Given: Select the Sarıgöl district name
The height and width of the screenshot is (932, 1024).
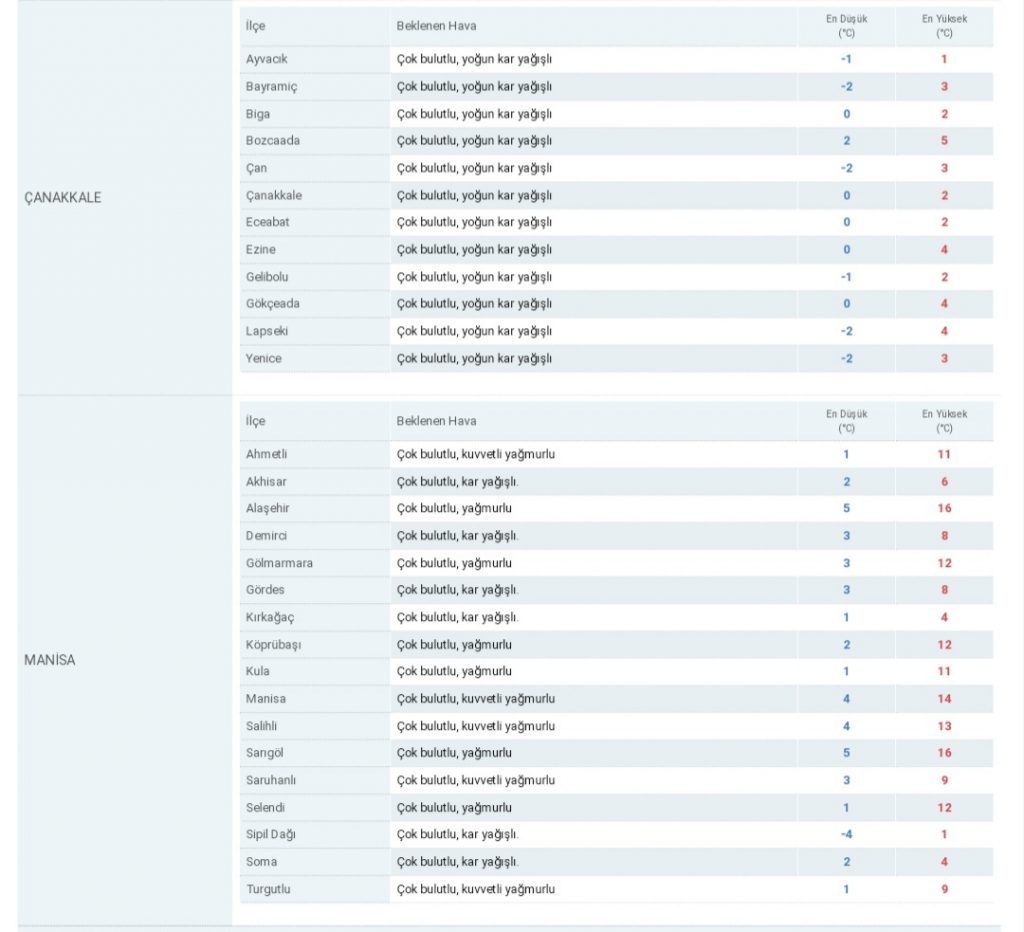Looking at the screenshot, I should tap(264, 753).
